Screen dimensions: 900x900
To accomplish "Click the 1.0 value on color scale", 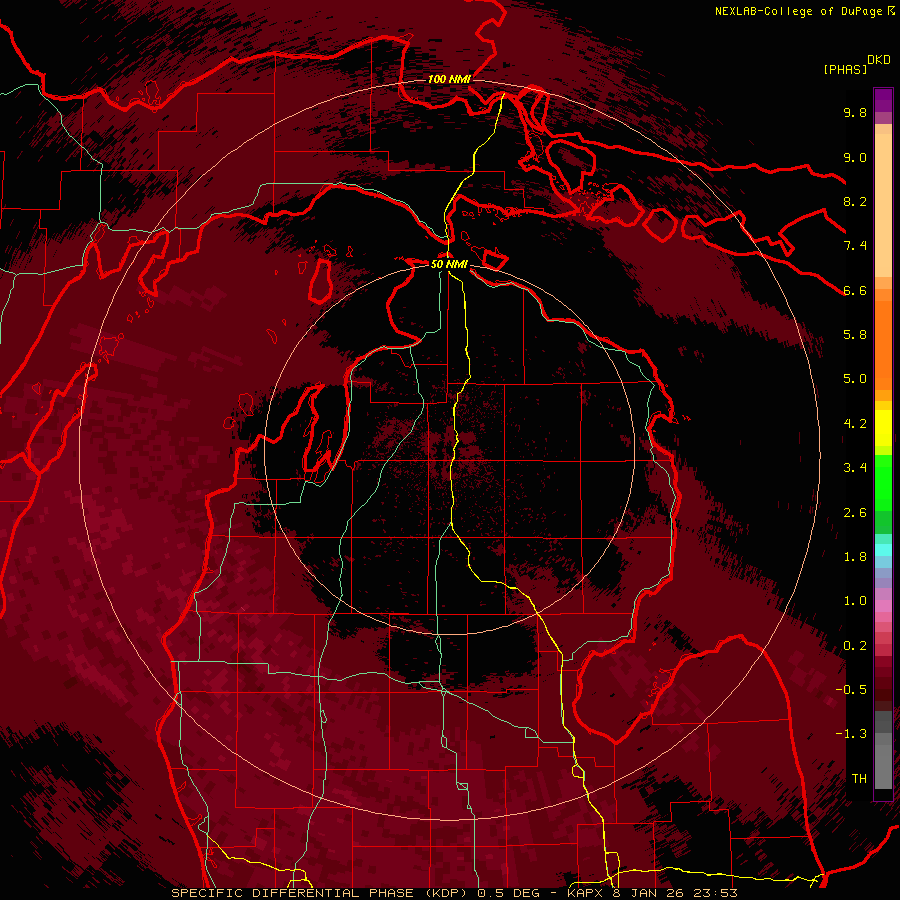I will (855, 601).
